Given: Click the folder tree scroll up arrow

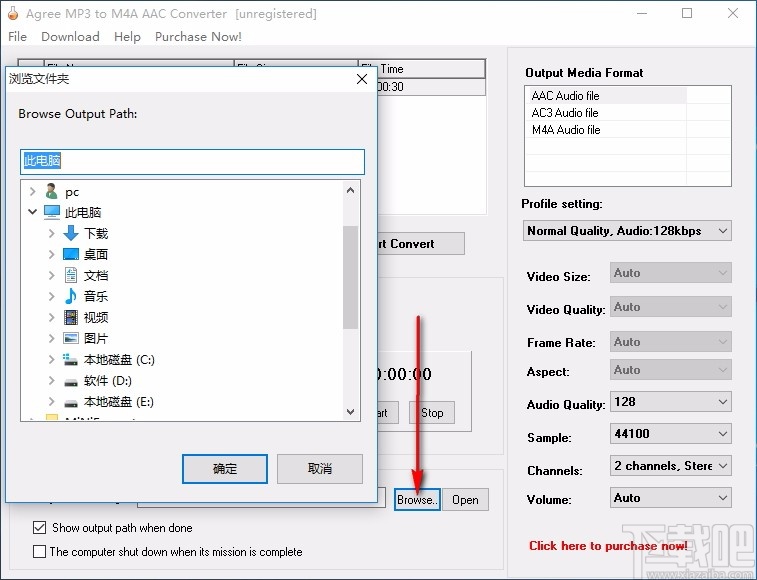Looking at the screenshot, I should (x=350, y=190).
